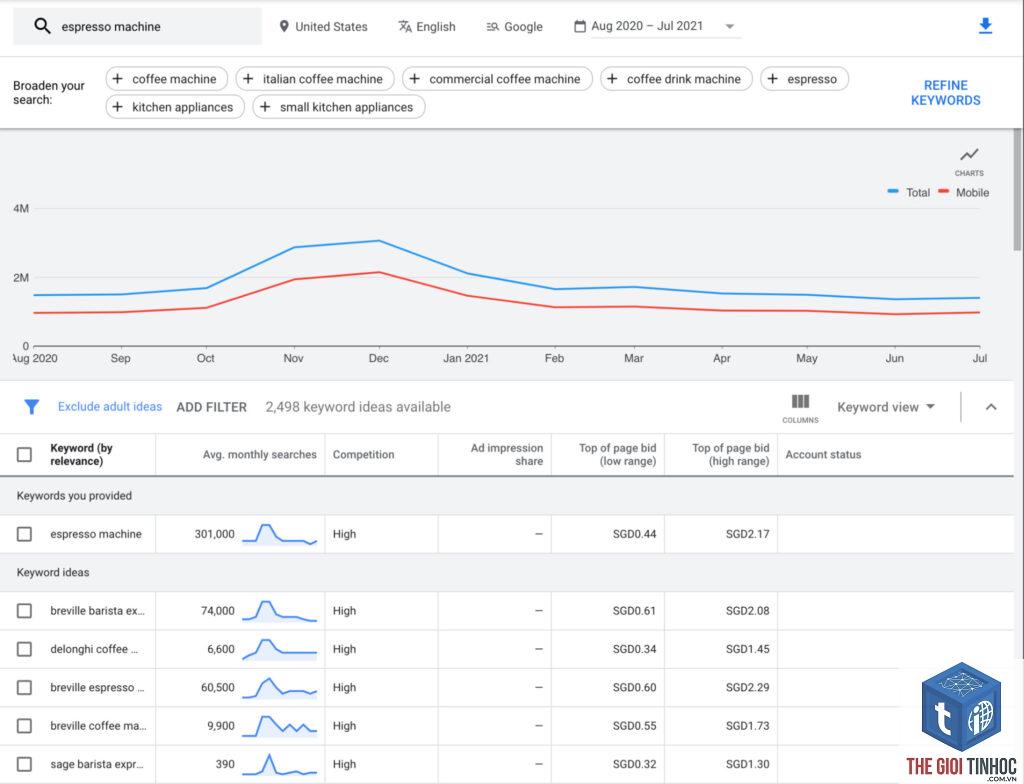Click the blue filter funnel icon
The height and width of the screenshot is (784, 1024).
pyautogui.click(x=31, y=407)
